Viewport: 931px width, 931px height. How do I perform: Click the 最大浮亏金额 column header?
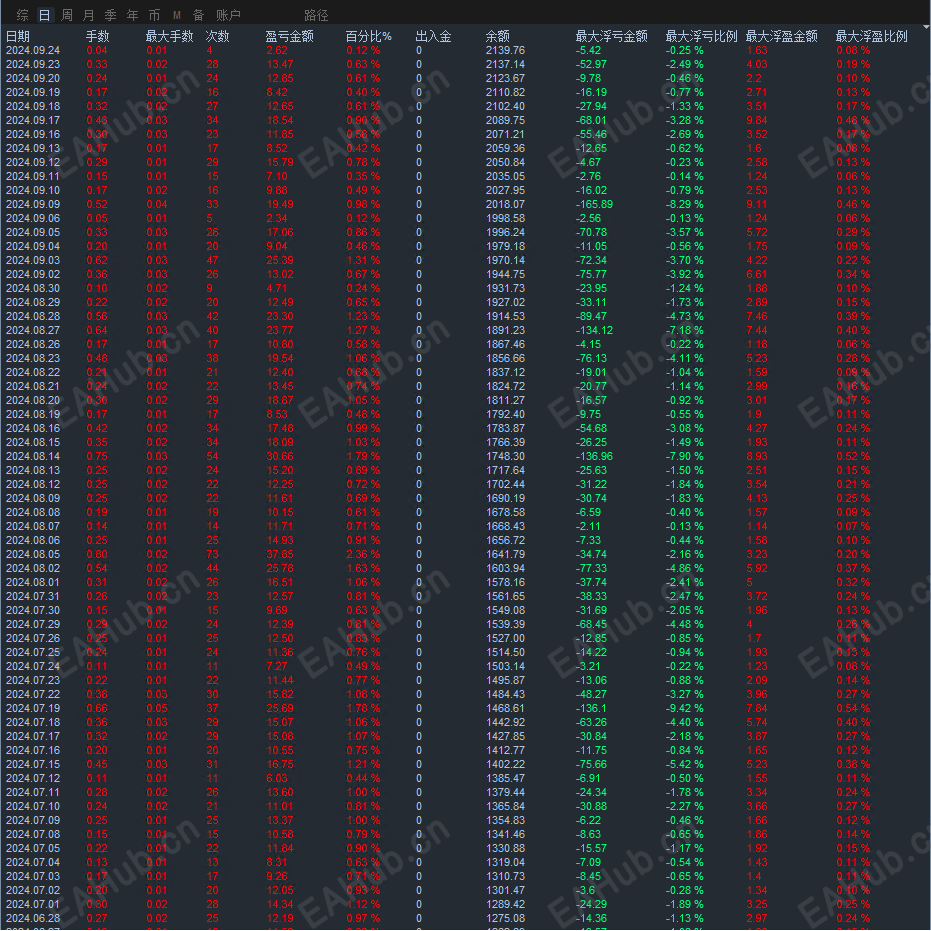tap(612, 36)
